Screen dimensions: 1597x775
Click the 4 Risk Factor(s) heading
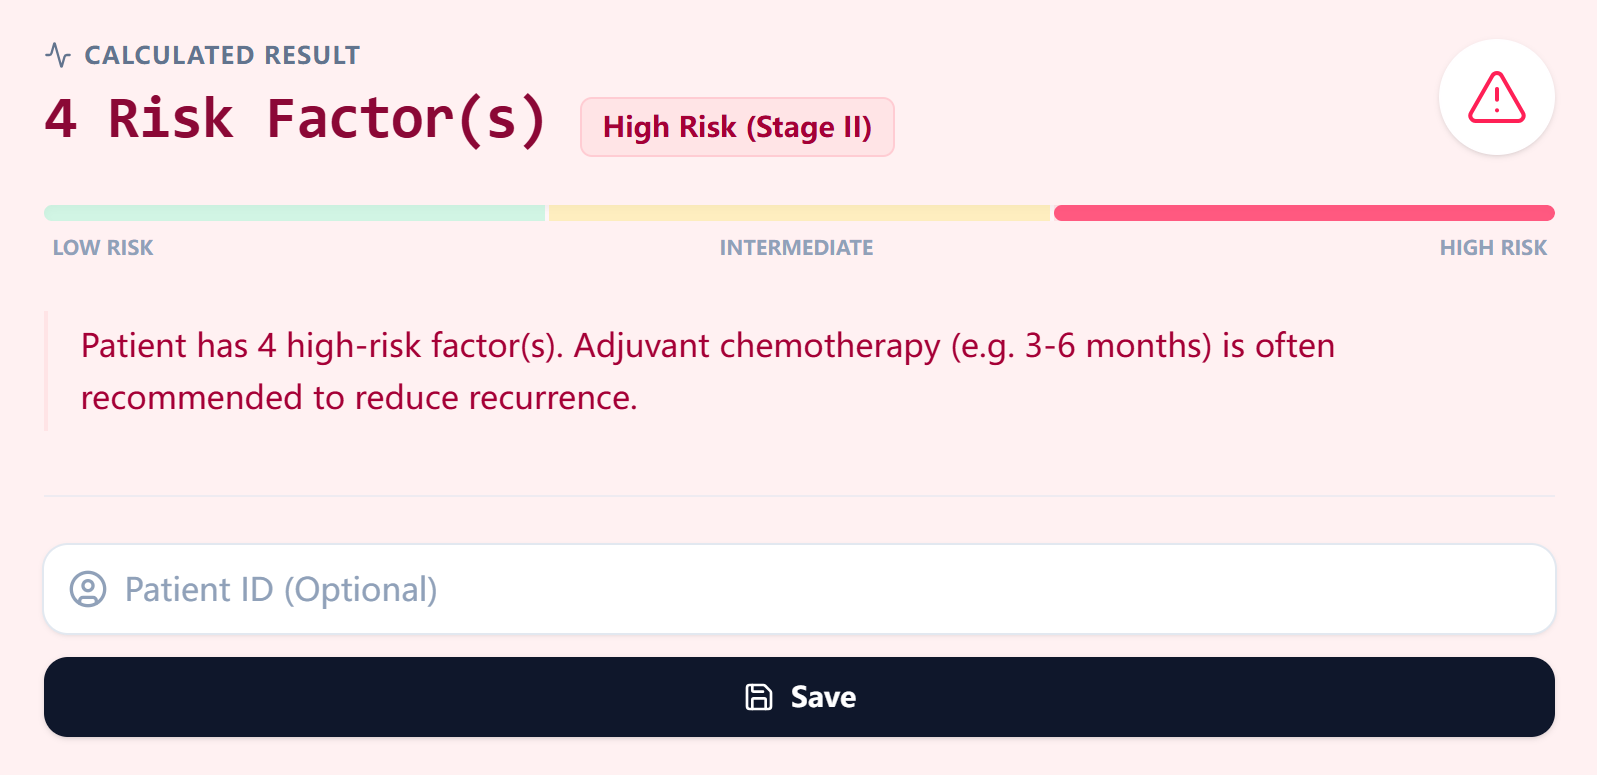(x=295, y=119)
